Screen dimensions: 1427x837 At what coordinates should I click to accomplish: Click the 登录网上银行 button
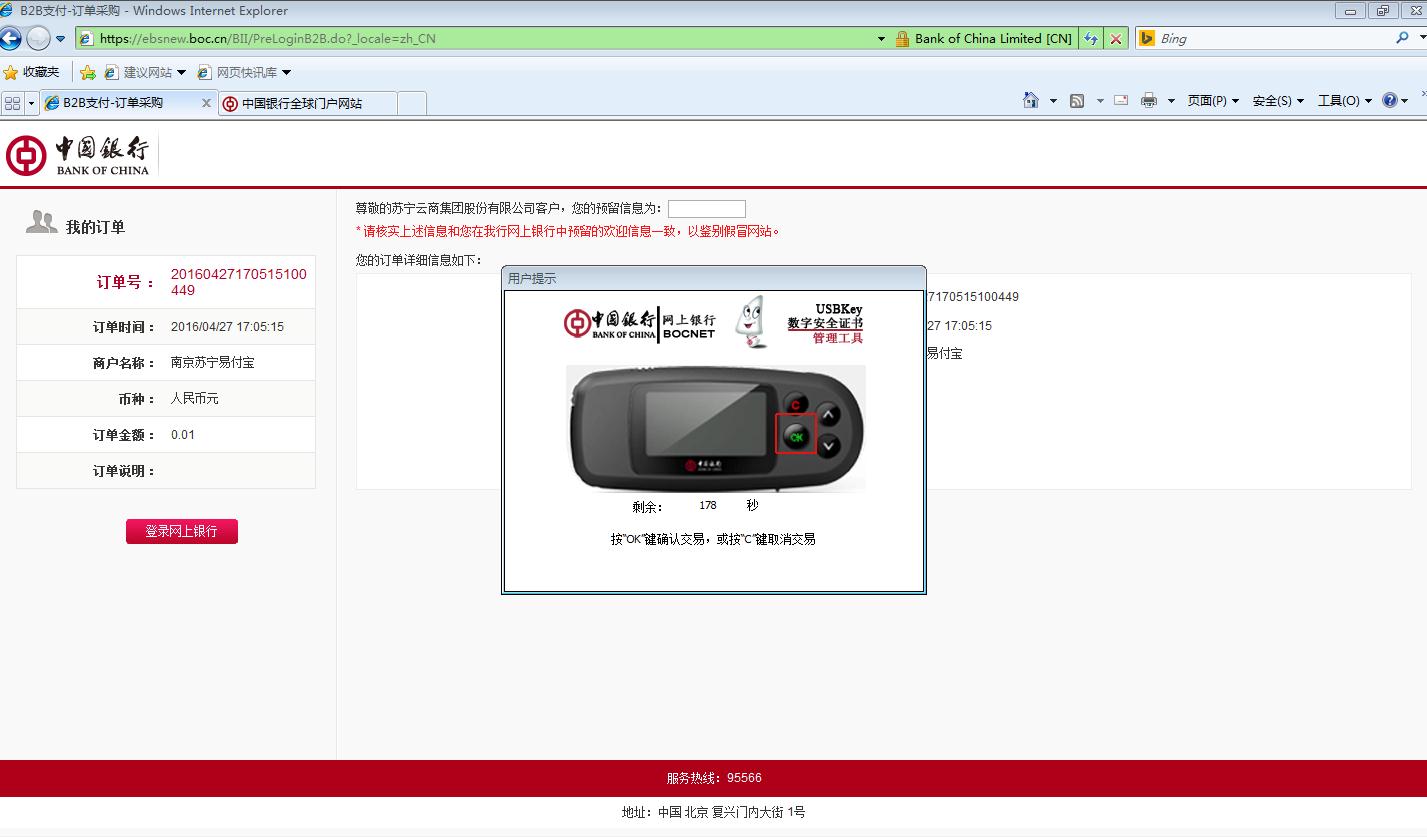[181, 531]
